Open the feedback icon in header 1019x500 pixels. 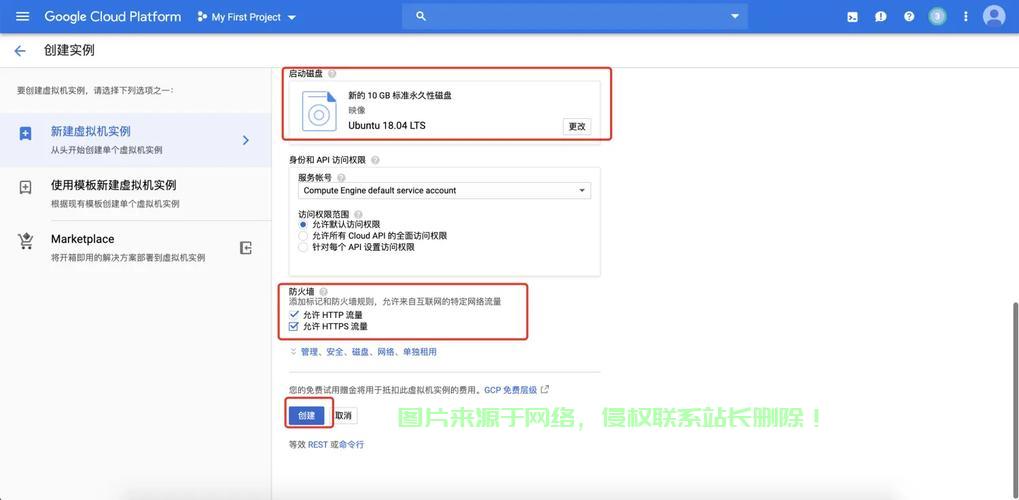pos(881,18)
